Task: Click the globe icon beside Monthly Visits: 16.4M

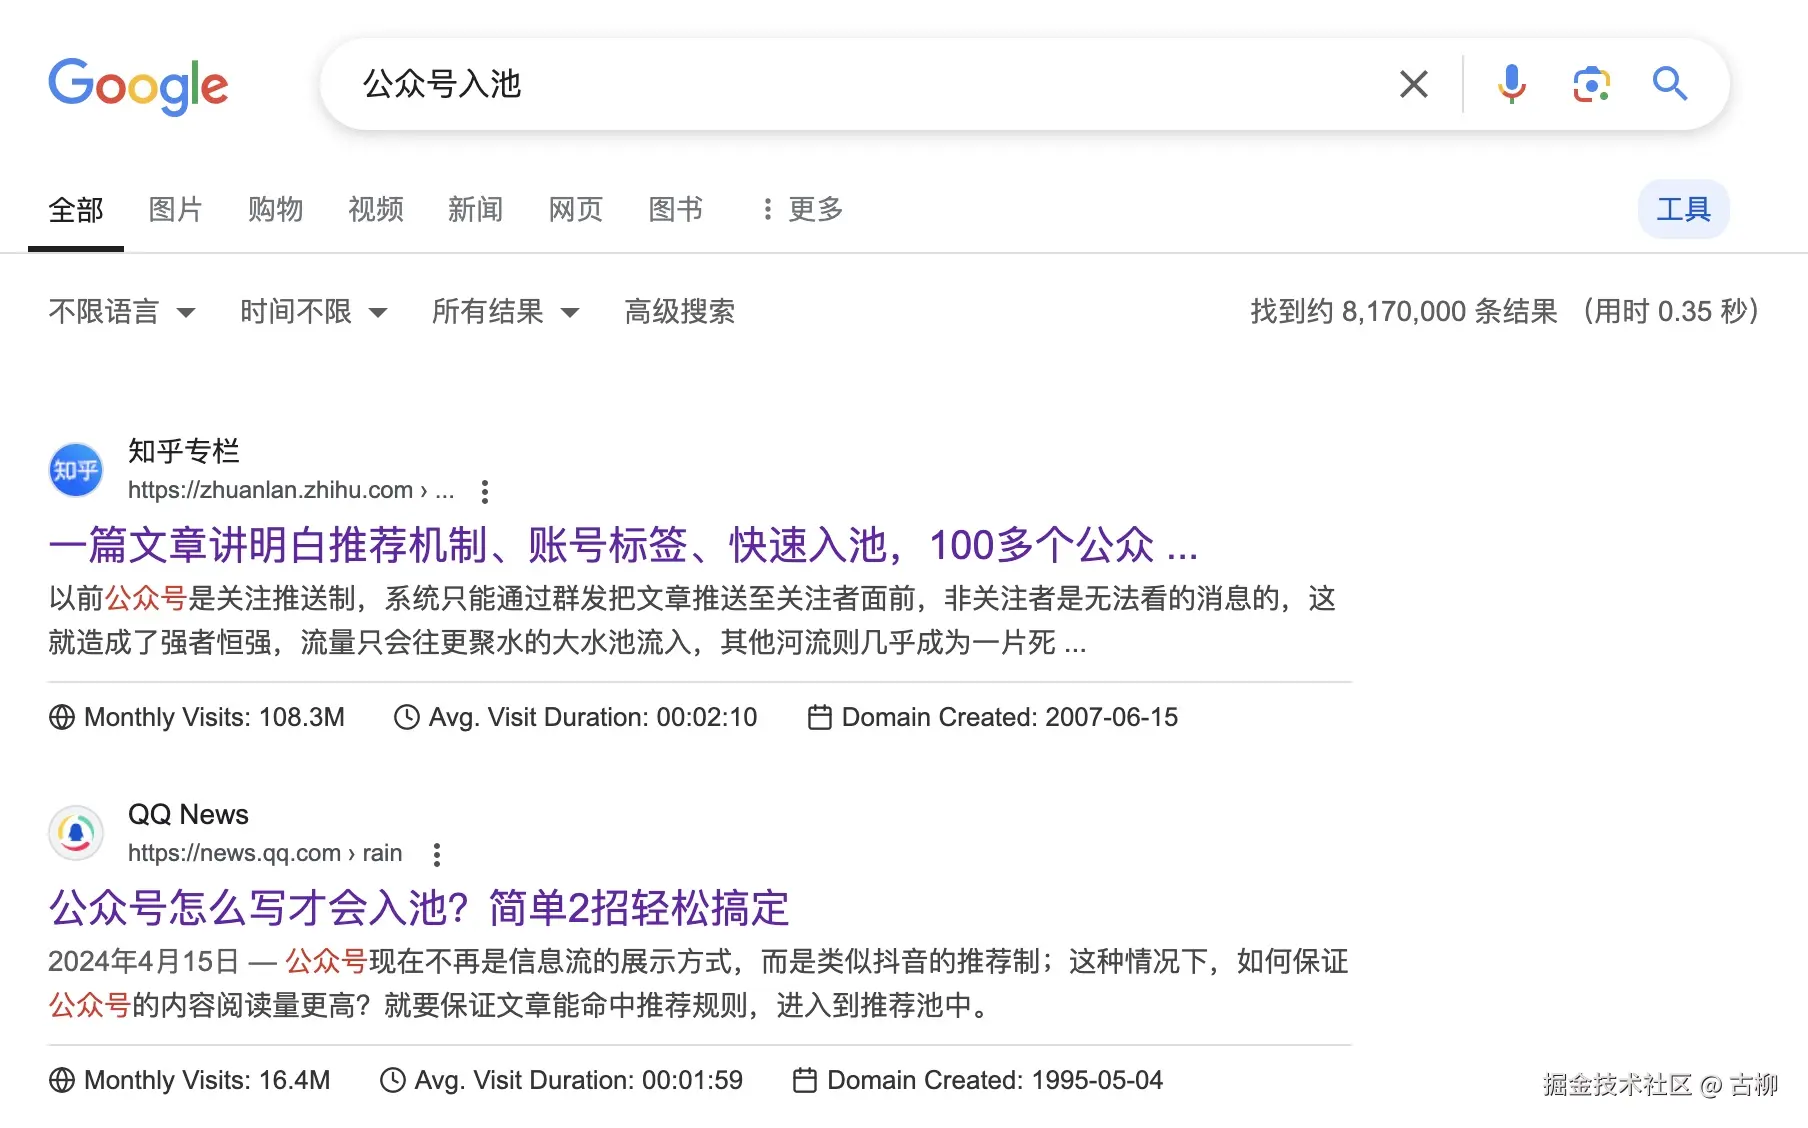Action: [x=62, y=1080]
